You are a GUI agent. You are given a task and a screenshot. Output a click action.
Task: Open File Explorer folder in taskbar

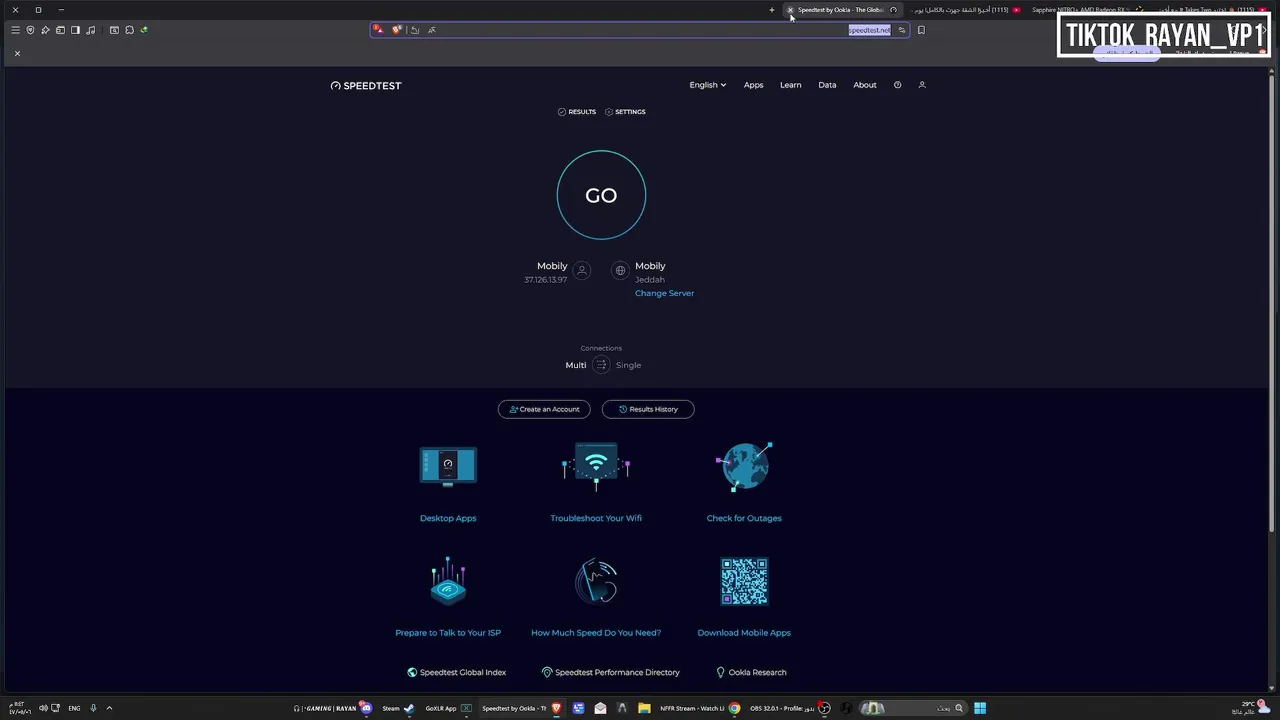pos(644,708)
